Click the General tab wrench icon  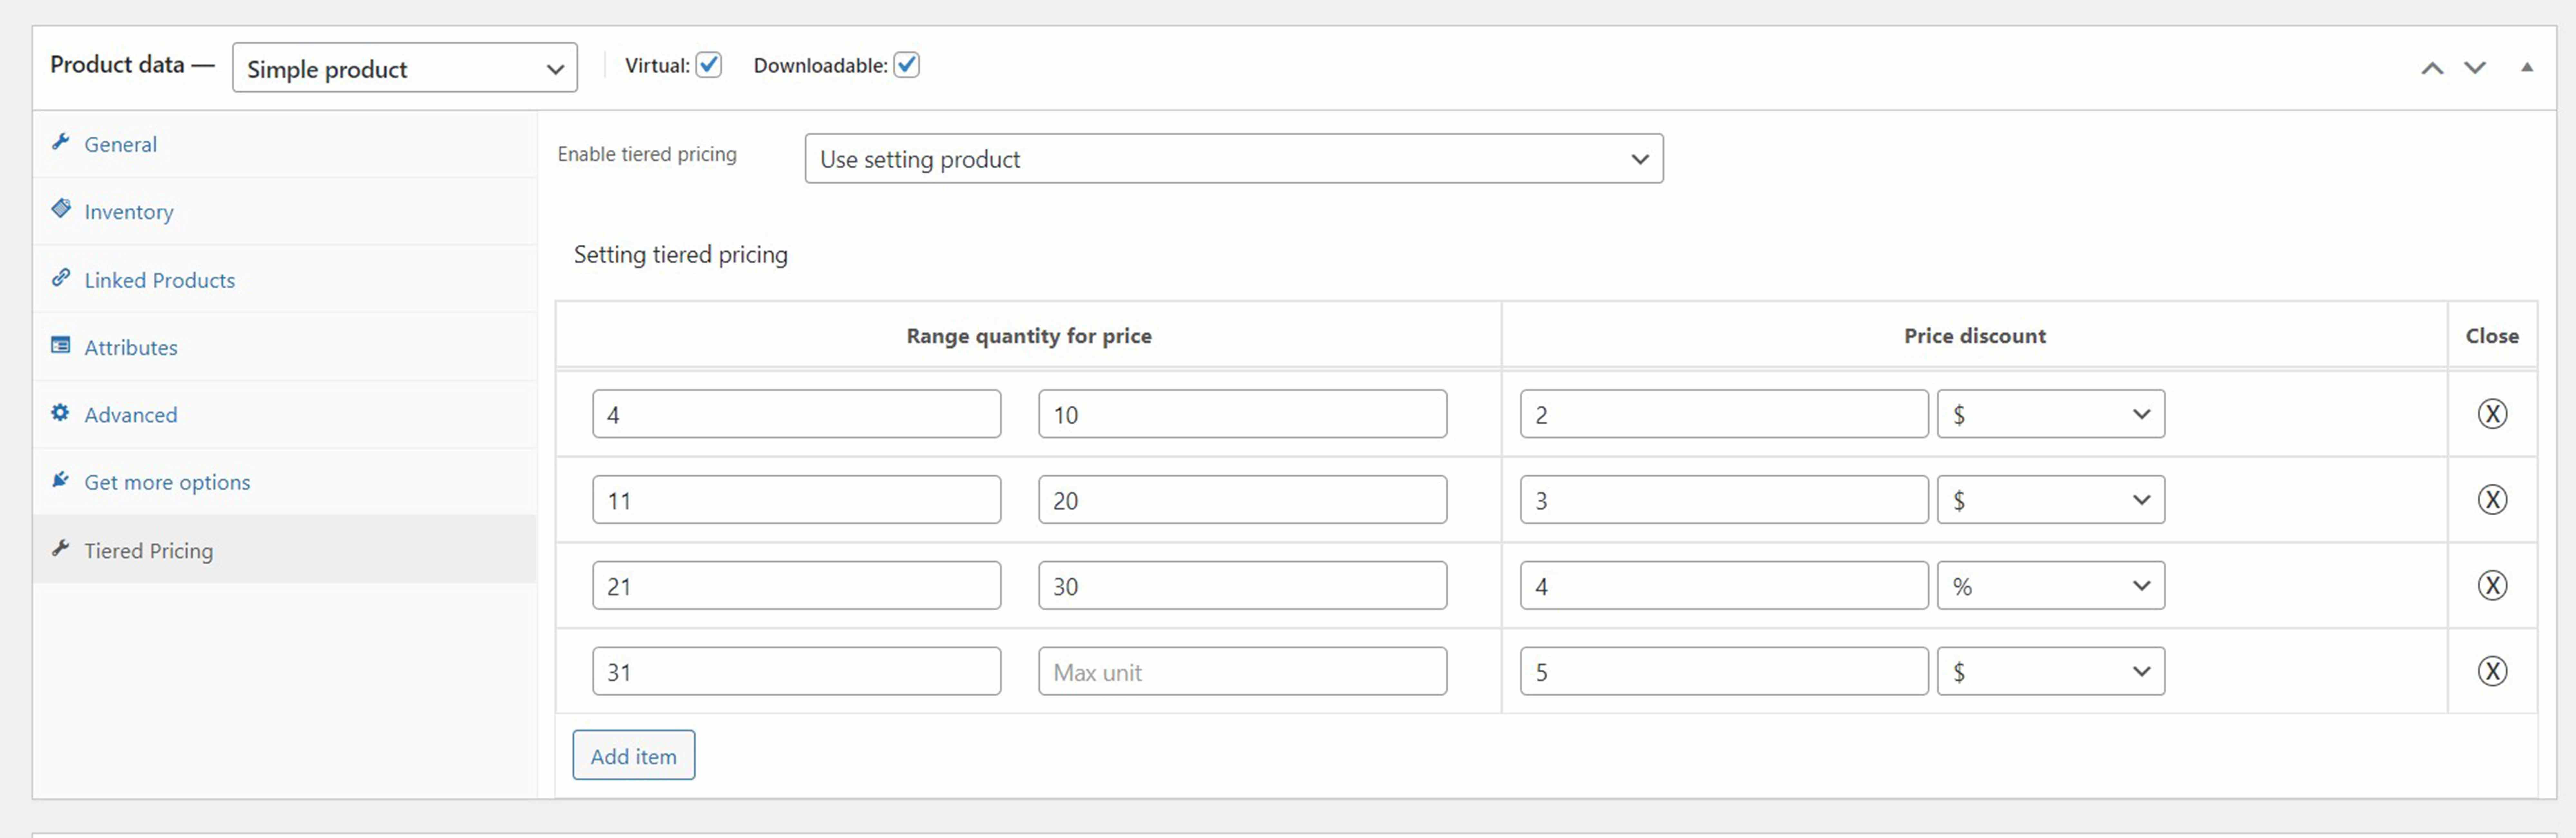(x=61, y=142)
